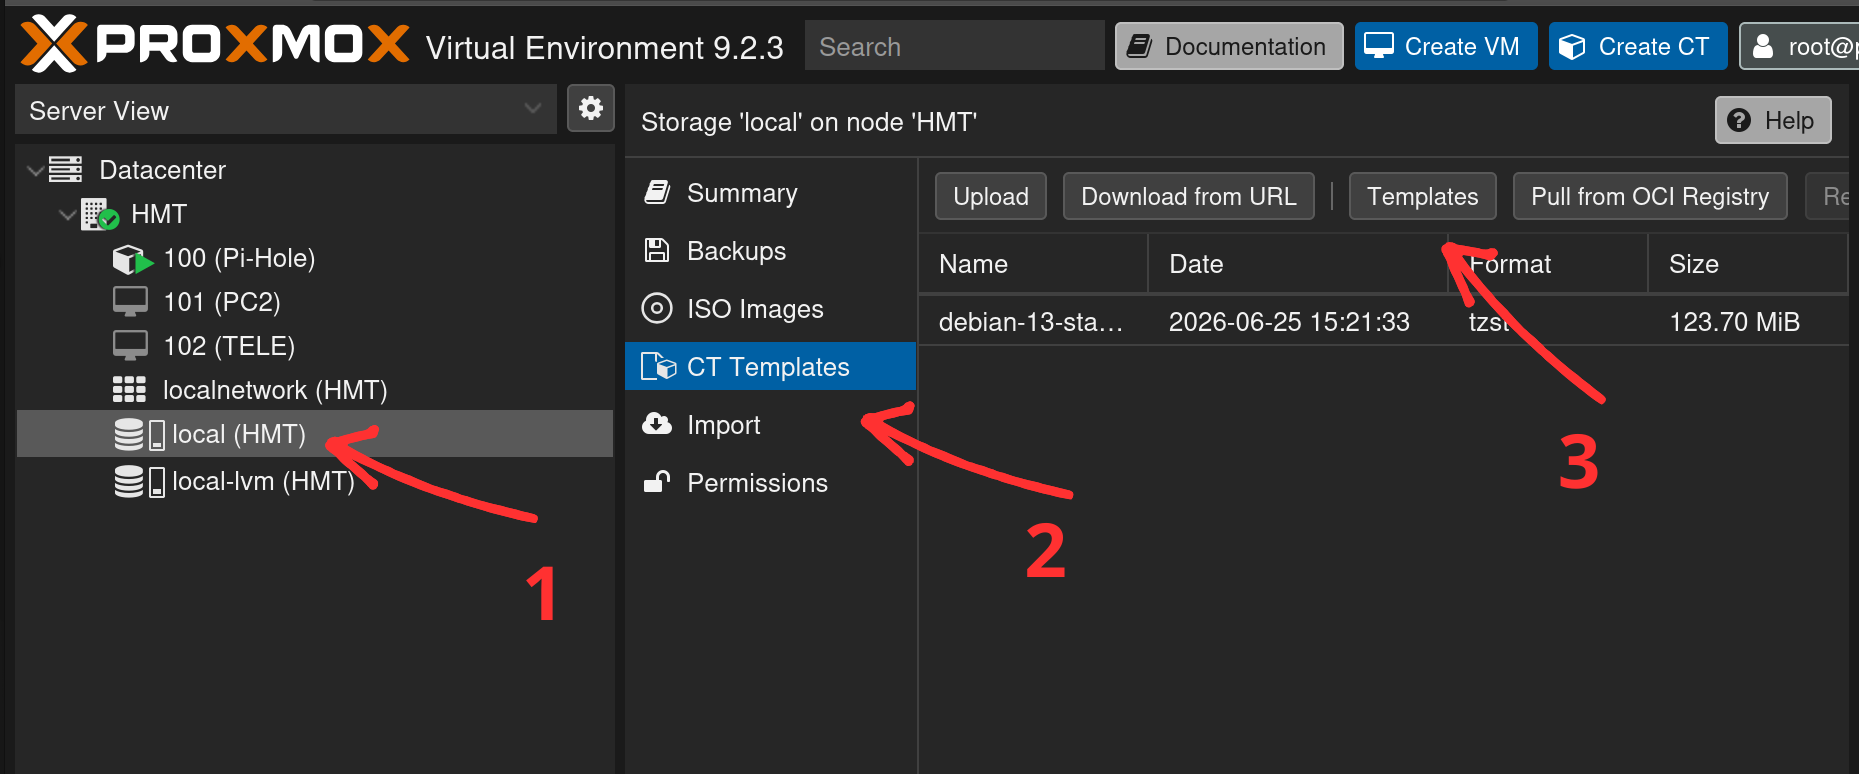Click the Proxmox logo icon
Viewport: 1859px width, 774px height.
54,44
